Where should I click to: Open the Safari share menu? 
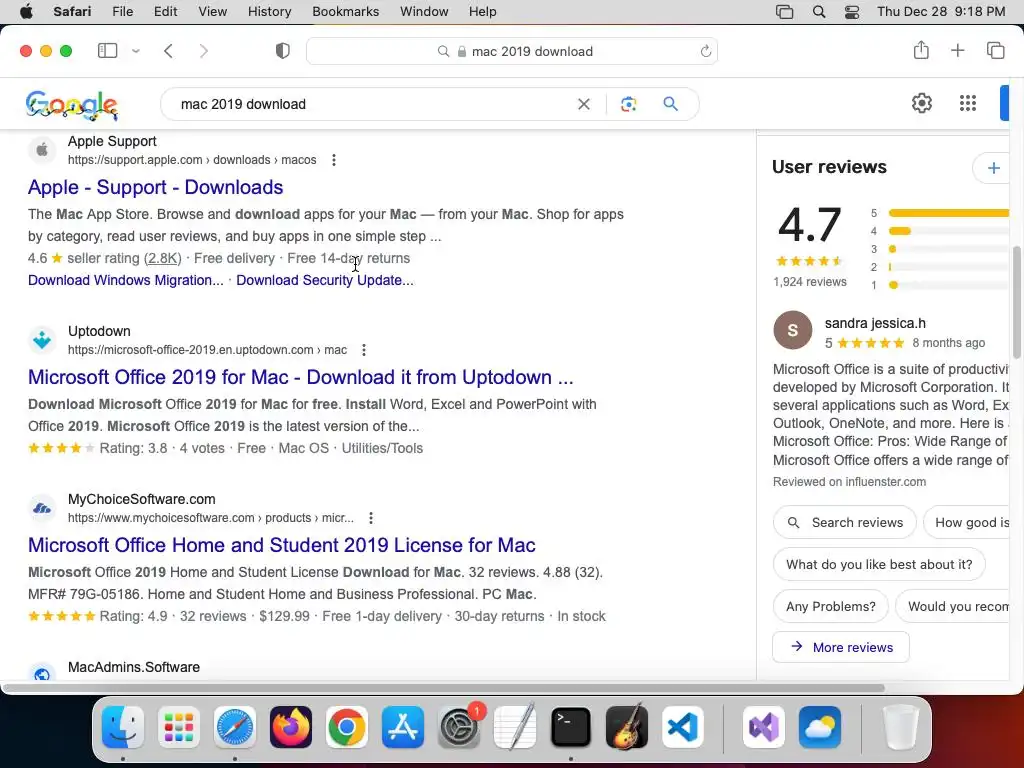click(x=921, y=50)
